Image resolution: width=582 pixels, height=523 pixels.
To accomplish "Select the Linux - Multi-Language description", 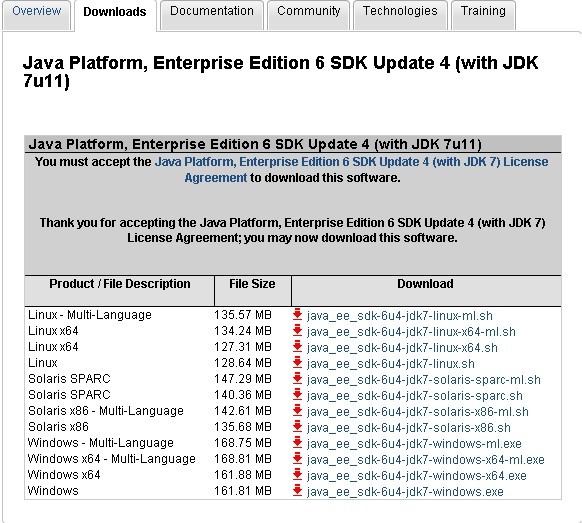I will [x=90, y=315].
